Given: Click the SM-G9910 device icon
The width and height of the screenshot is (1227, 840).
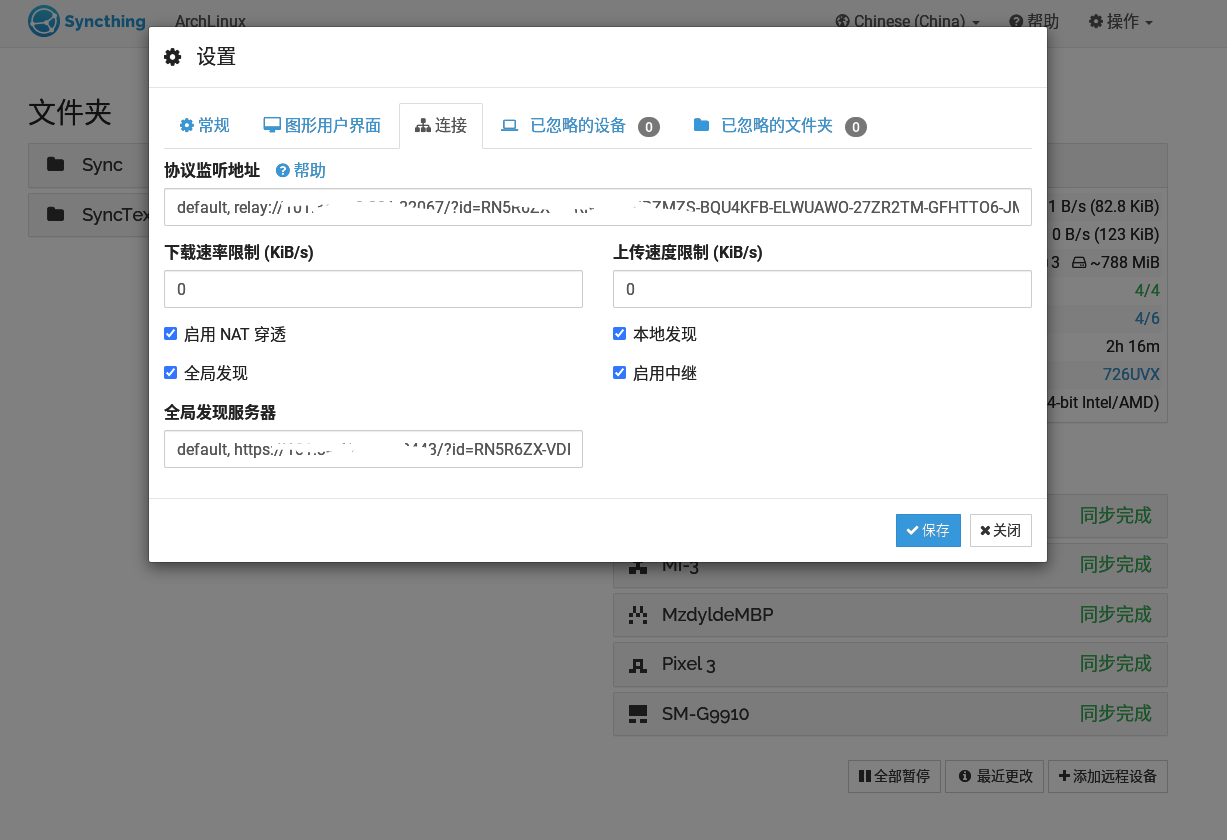Looking at the screenshot, I should tap(637, 714).
